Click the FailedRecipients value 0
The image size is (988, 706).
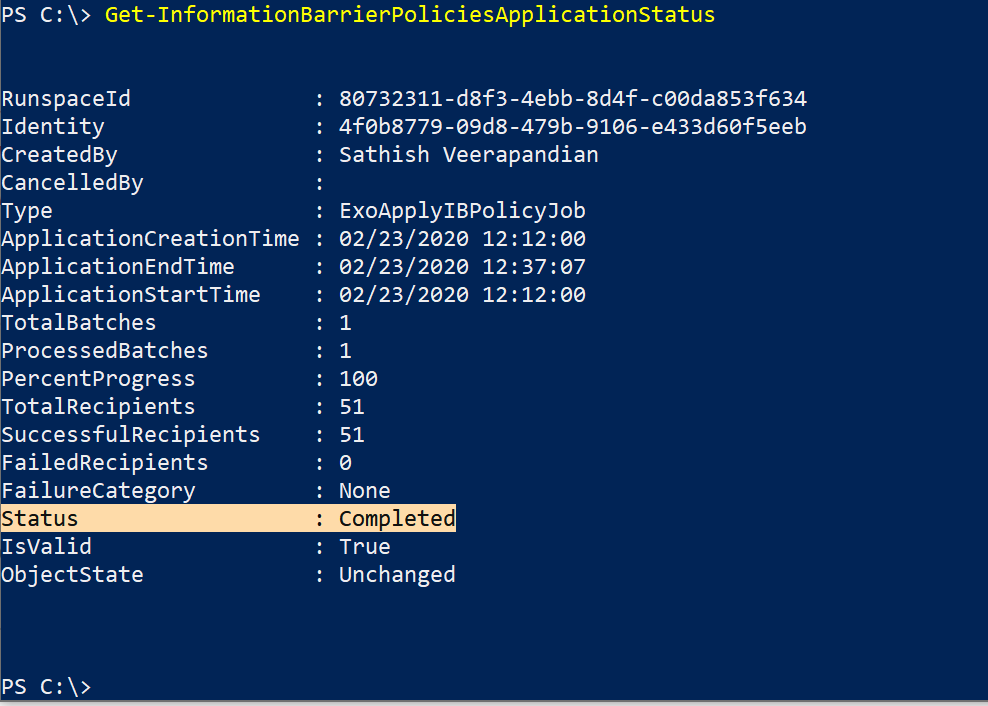click(x=345, y=463)
